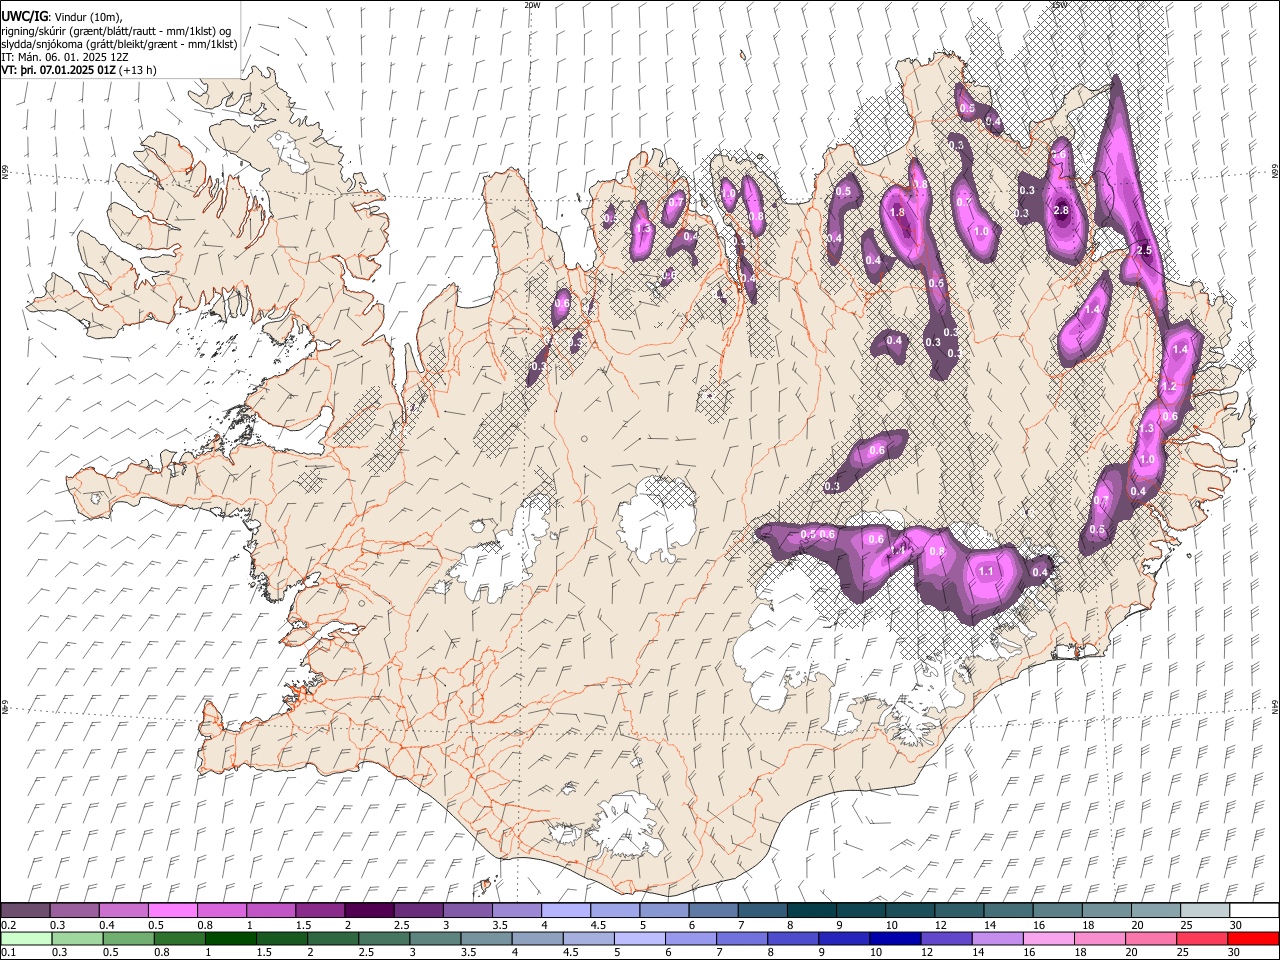Viewport: 1280px width, 960px height.
Task: Select bright red lower legend swatch at 30
Action: click(x=1253, y=938)
